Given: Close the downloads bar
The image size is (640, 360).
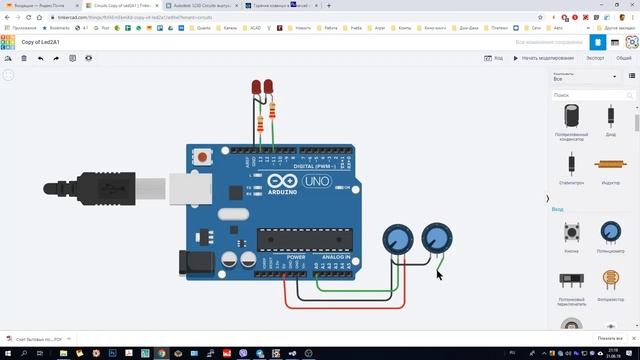Looking at the screenshot, I should [633, 338].
